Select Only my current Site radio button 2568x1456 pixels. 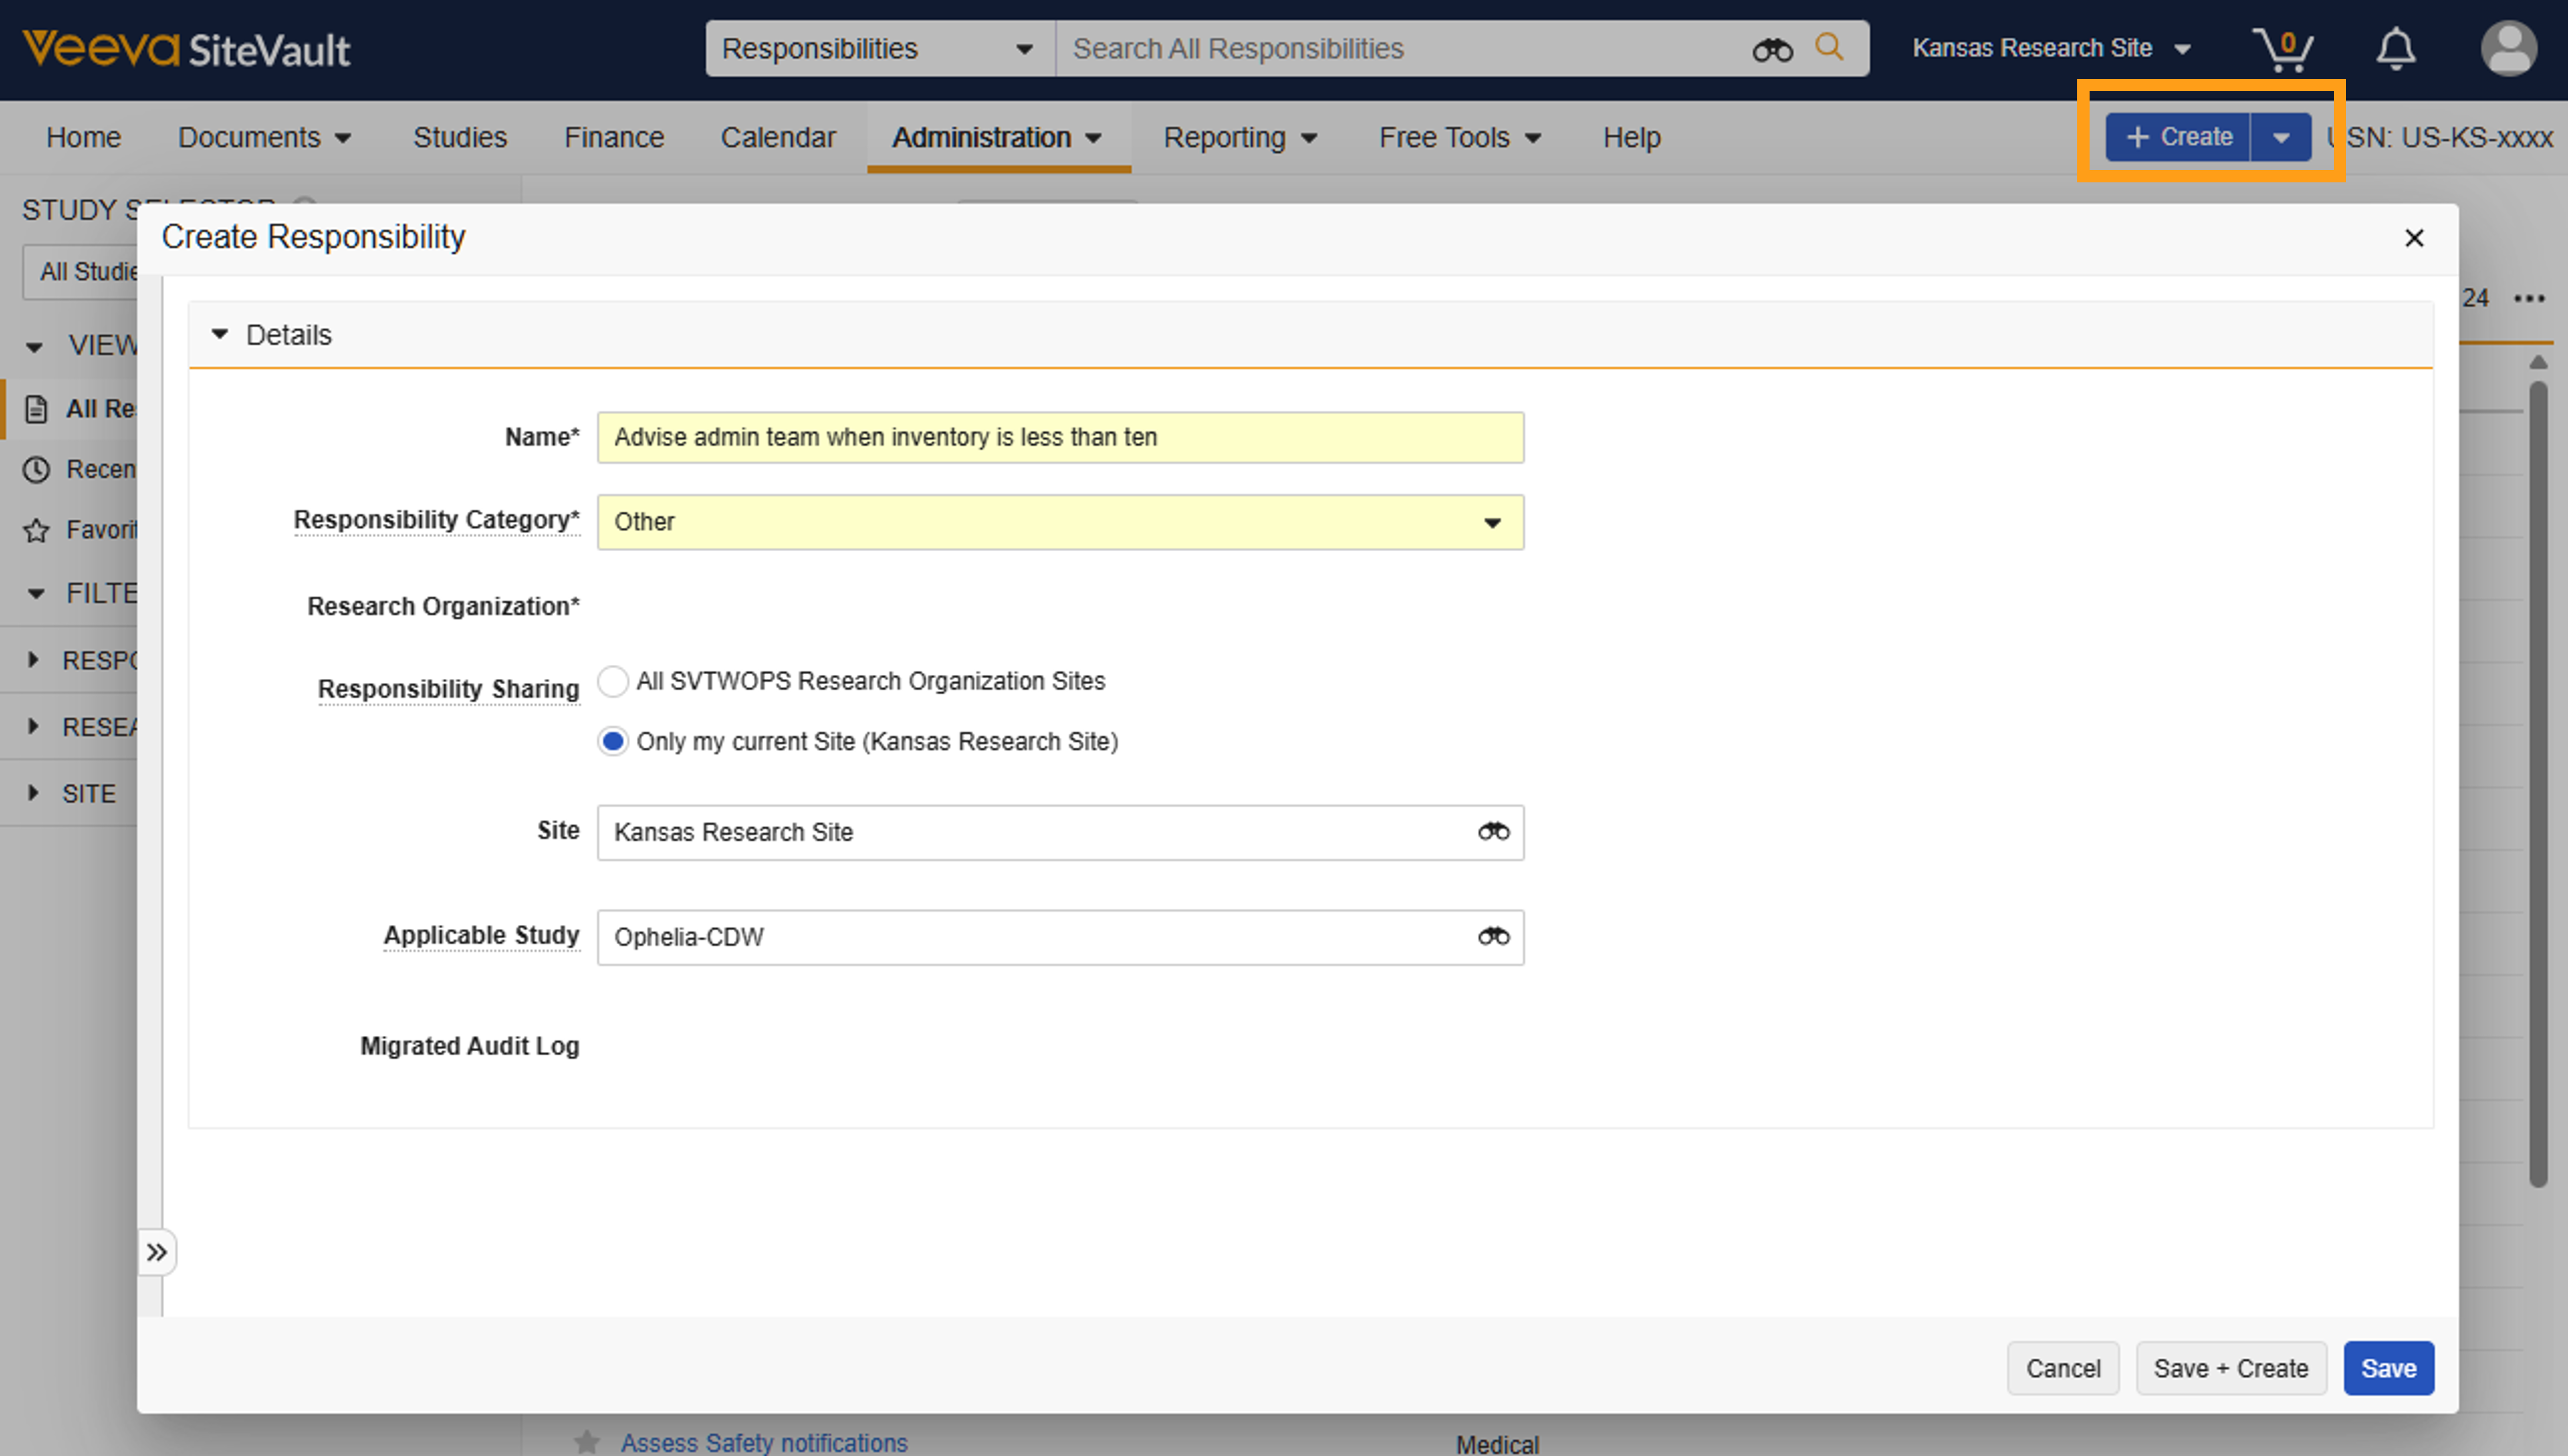612,742
